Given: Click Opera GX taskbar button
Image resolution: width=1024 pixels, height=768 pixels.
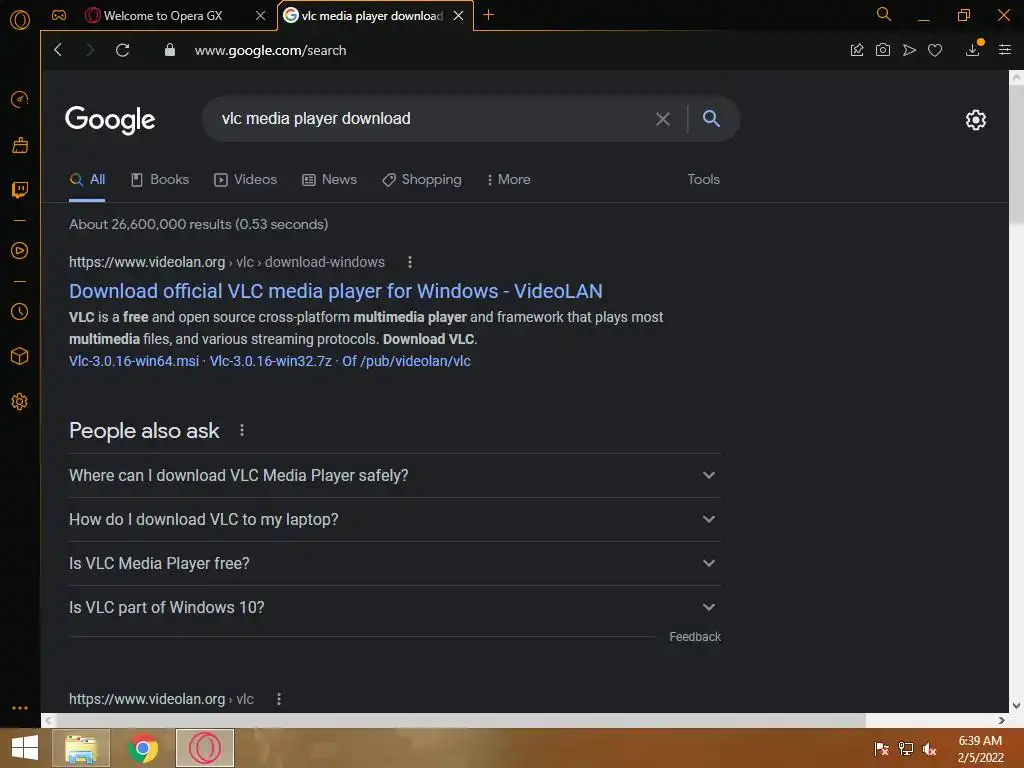Looking at the screenshot, I should pos(205,748).
